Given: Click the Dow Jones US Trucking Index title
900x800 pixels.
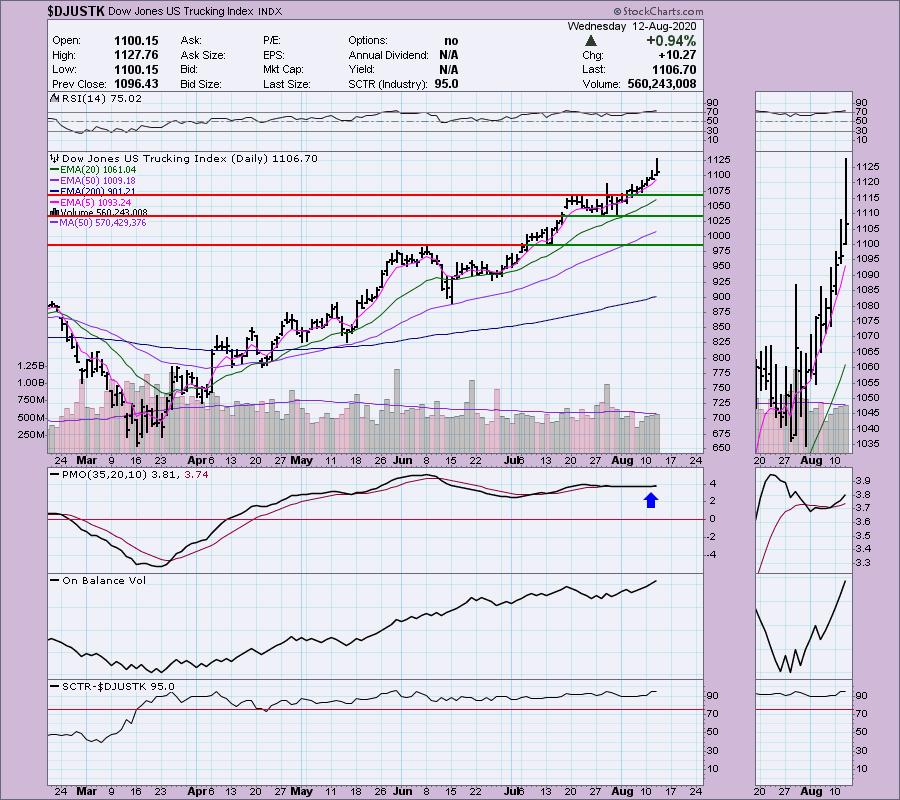Looking at the screenshot, I should (x=181, y=11).
